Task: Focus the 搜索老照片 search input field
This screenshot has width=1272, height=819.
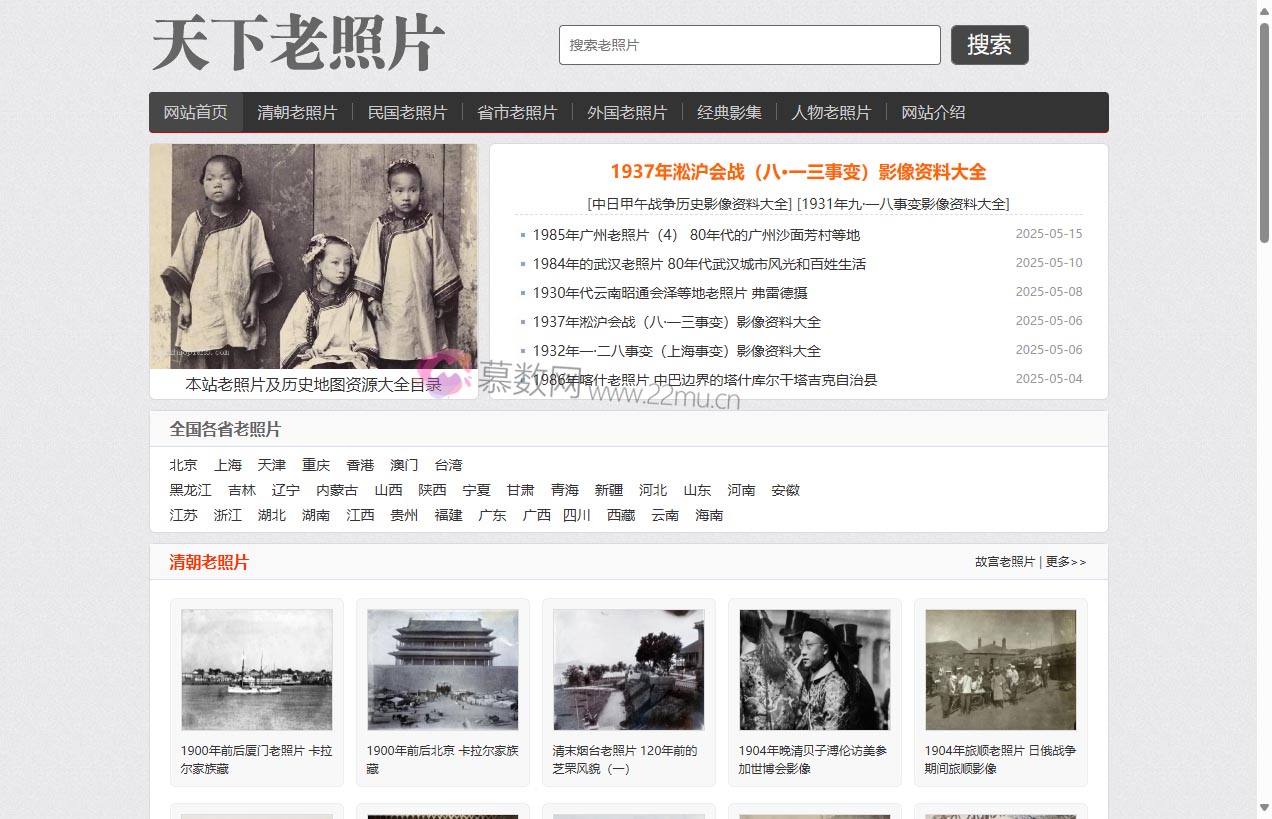Action: [x=749, y=45]
